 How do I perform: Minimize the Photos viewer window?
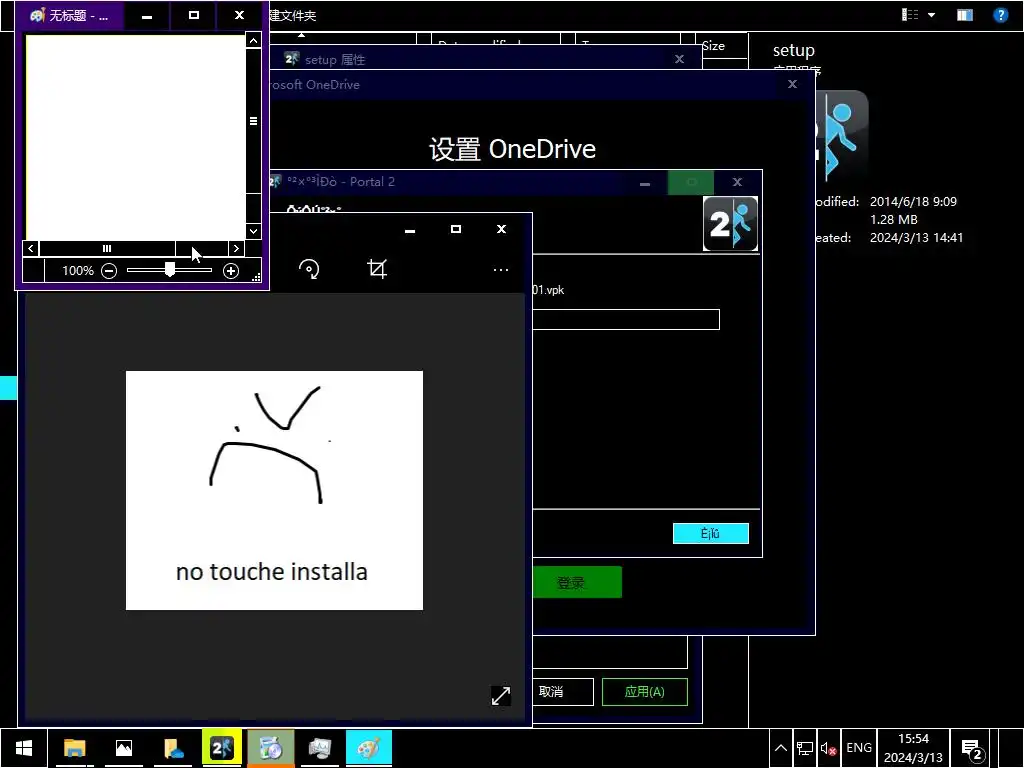[410, 229]
